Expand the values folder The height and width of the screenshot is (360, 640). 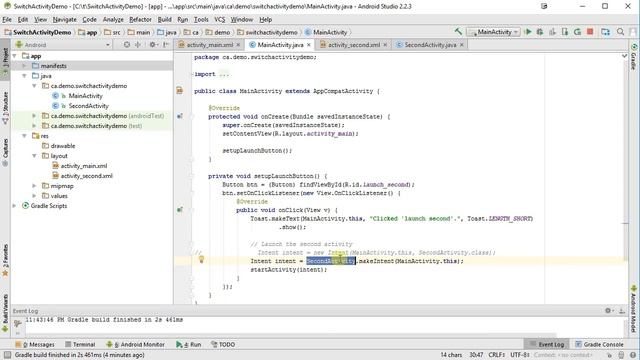tap(34, 196)
